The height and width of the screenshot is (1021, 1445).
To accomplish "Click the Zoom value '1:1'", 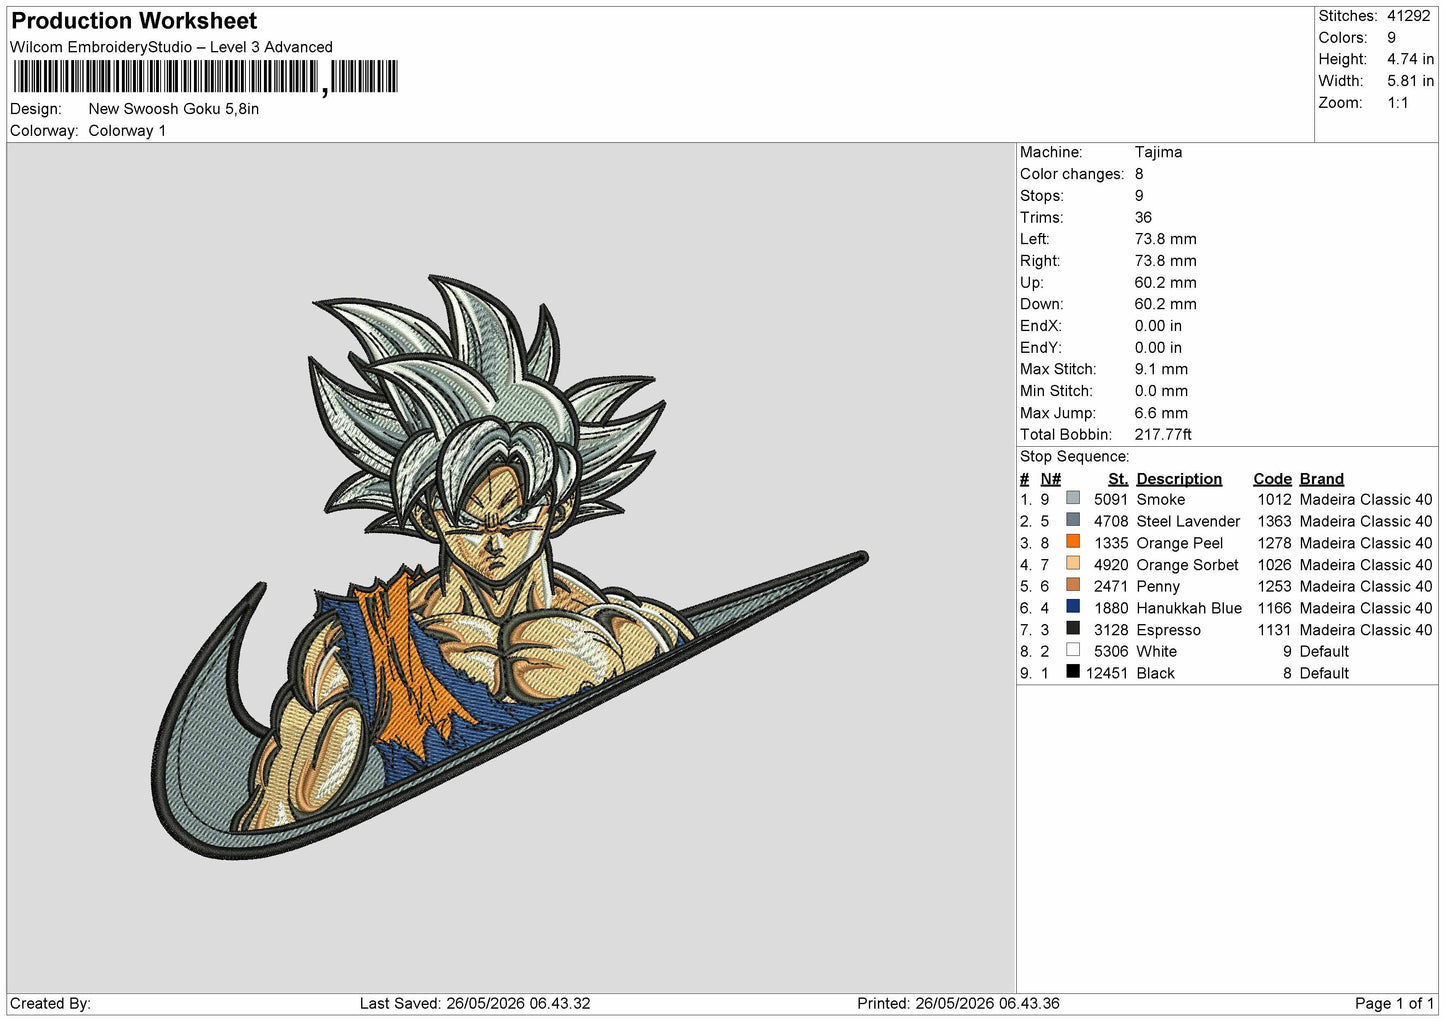I will (1397, 103).
